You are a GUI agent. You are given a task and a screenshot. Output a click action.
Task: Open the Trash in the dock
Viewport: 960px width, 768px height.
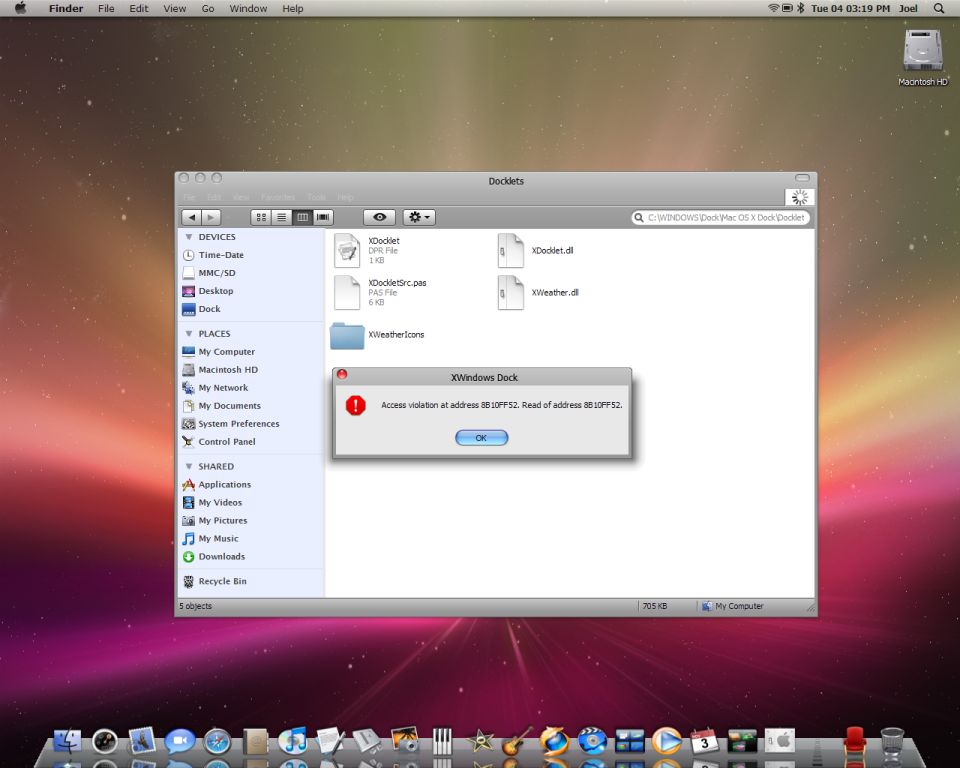pyautogui.click(x=891, y=742)
